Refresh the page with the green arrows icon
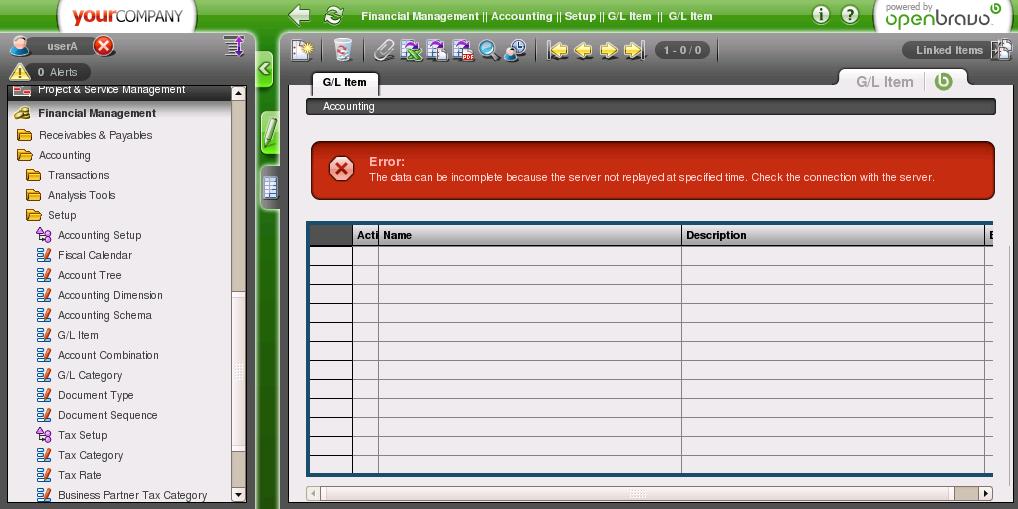Image resolution: width=1018 pixels, height=509 pixels. click(x=334, y=15)
